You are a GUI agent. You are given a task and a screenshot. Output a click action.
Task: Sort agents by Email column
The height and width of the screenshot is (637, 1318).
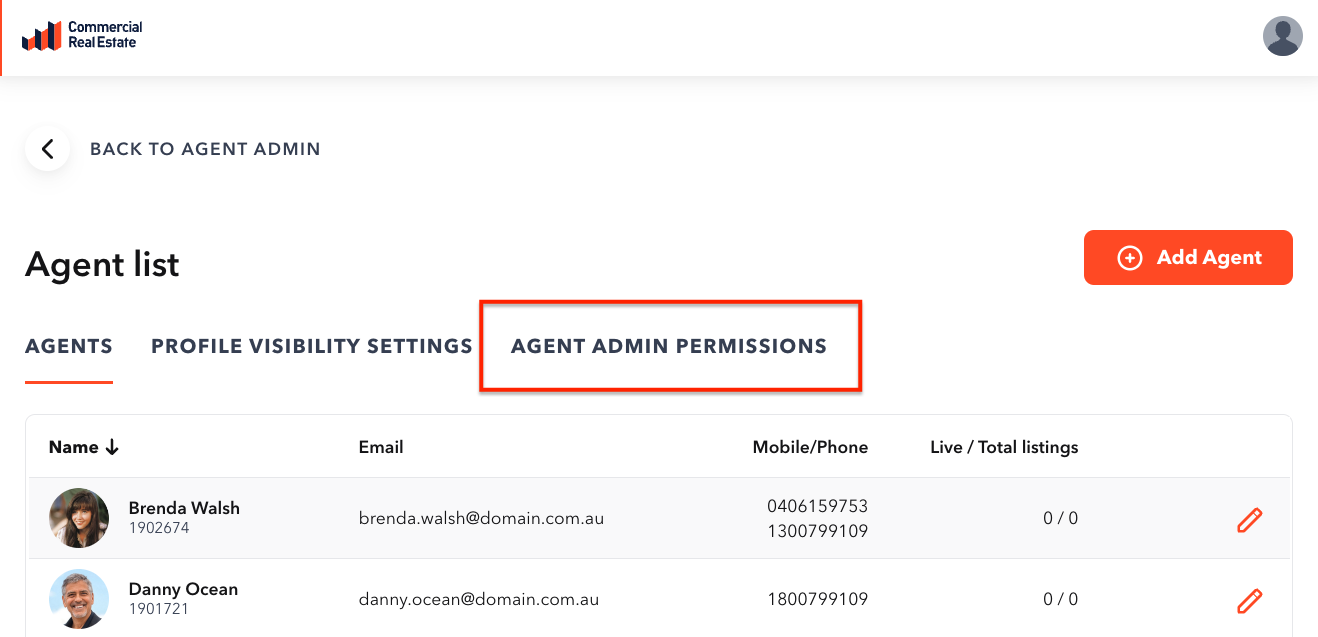pos(381,447)
